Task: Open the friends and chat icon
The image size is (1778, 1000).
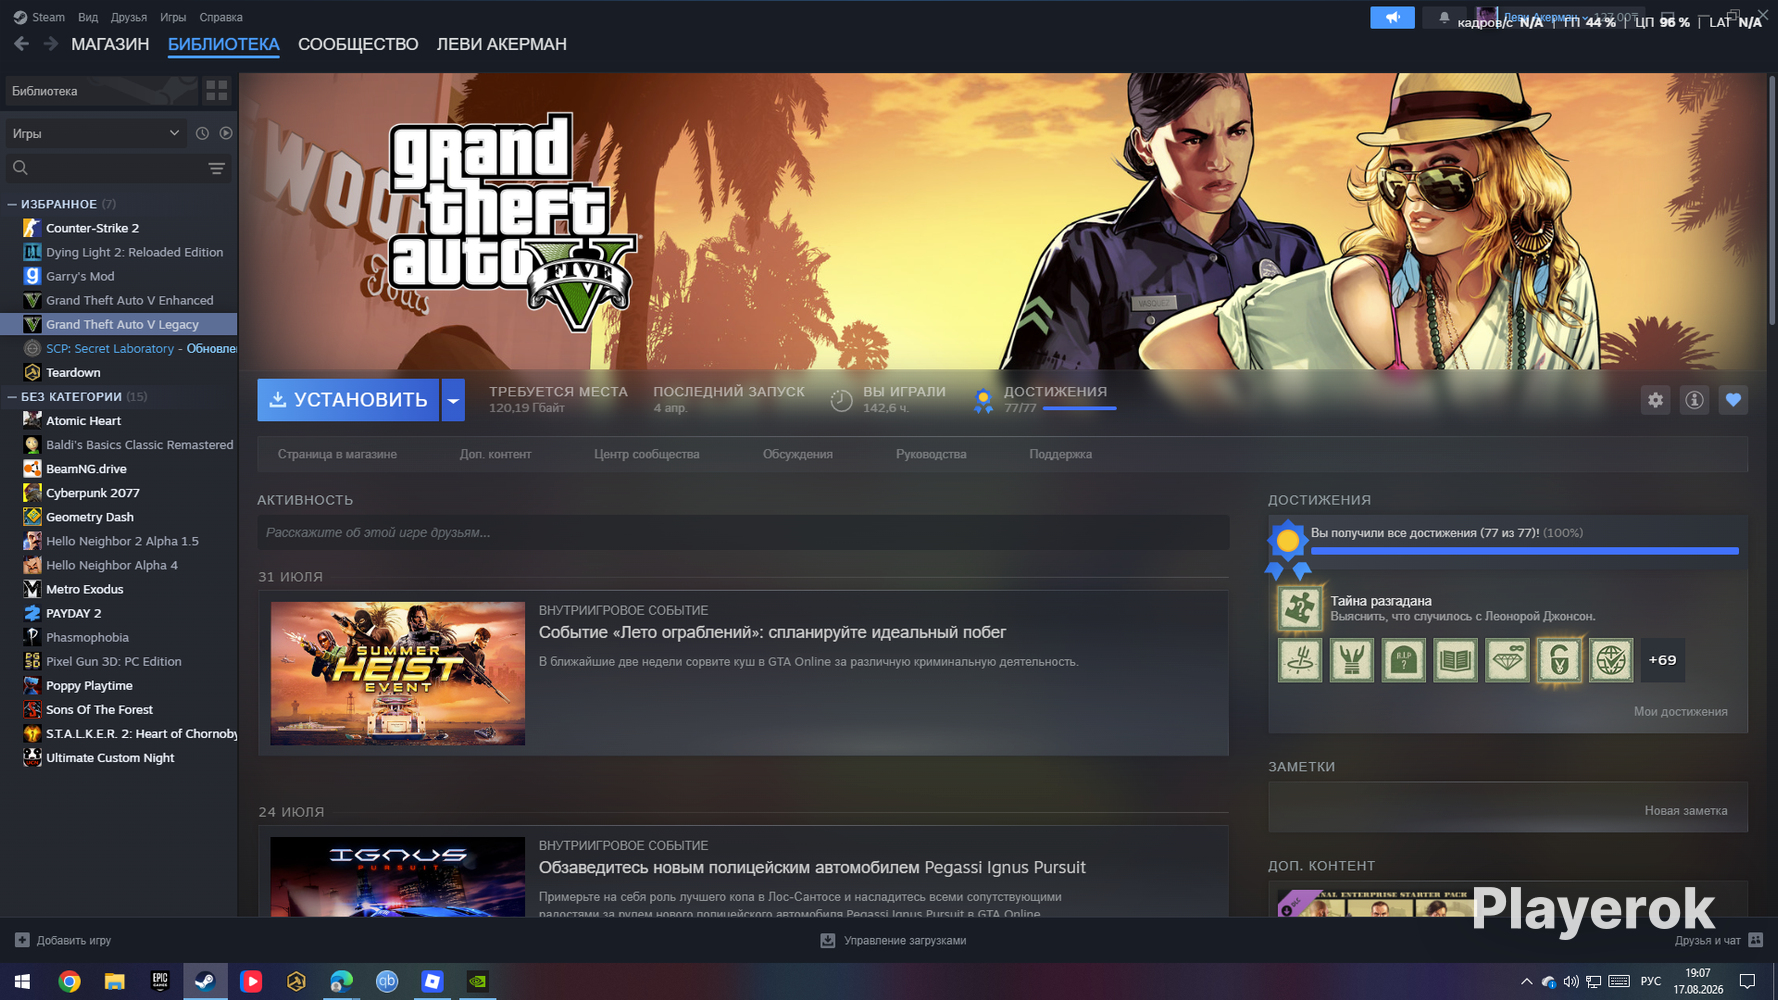Action: coord(1756,940)
